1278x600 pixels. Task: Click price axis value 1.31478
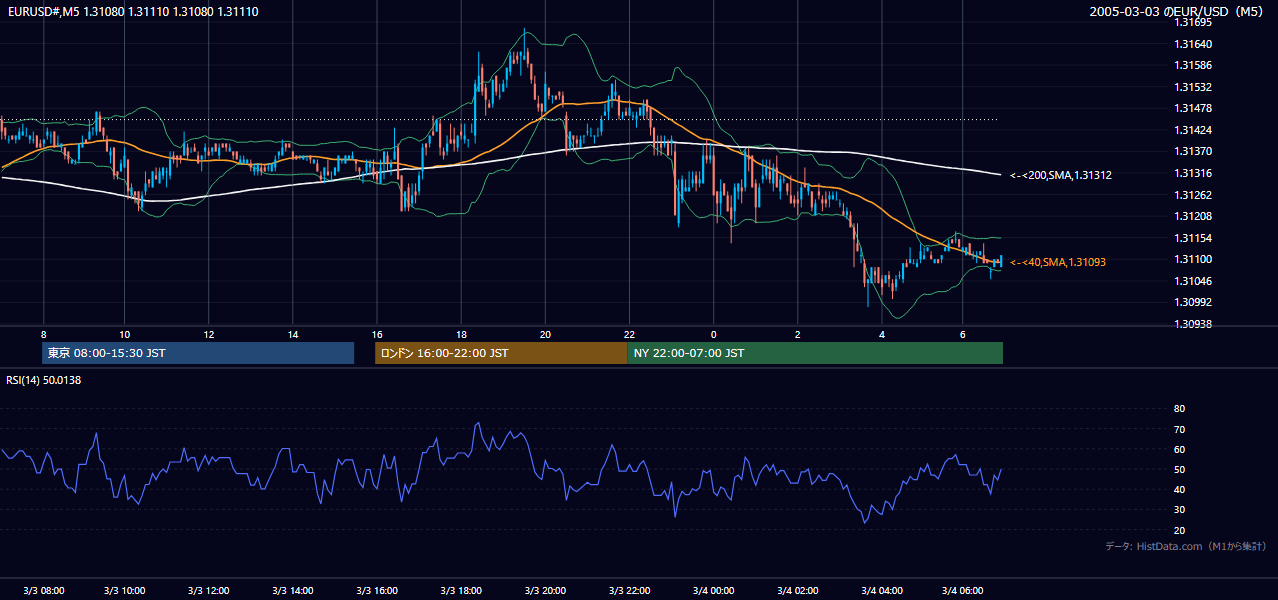pos(1194,108)
